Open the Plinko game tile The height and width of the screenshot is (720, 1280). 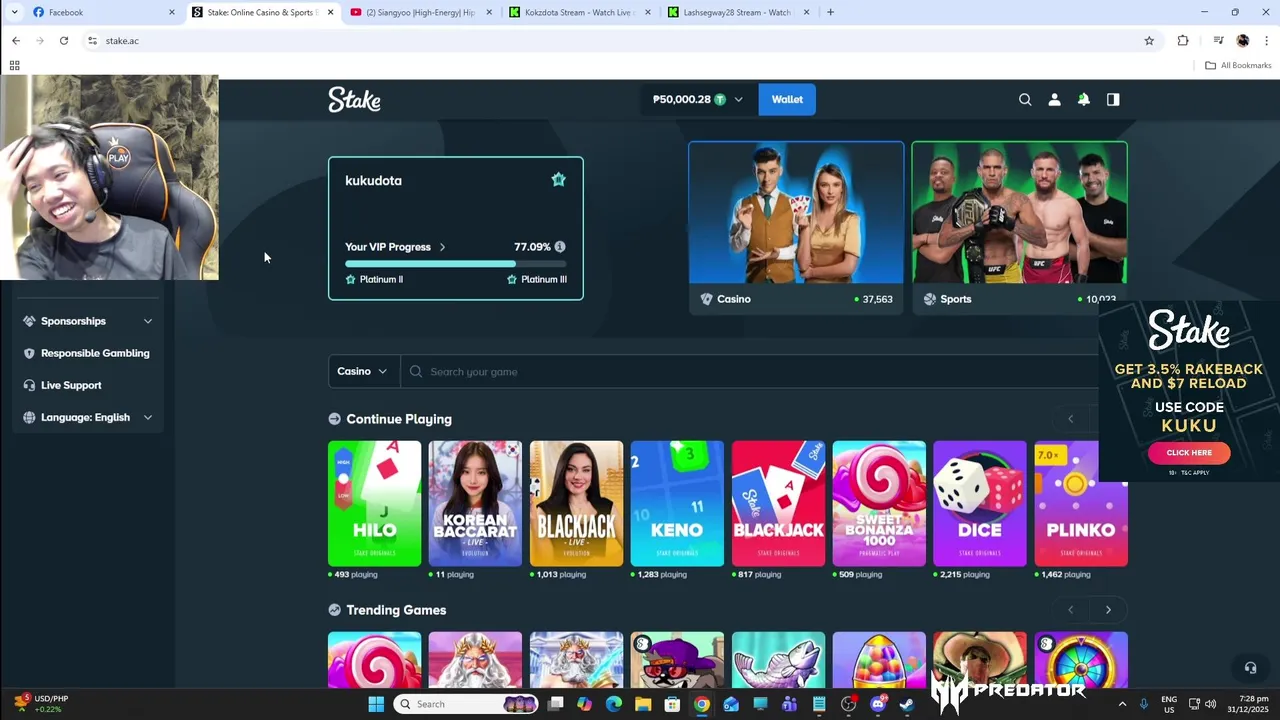[1081, 503]
